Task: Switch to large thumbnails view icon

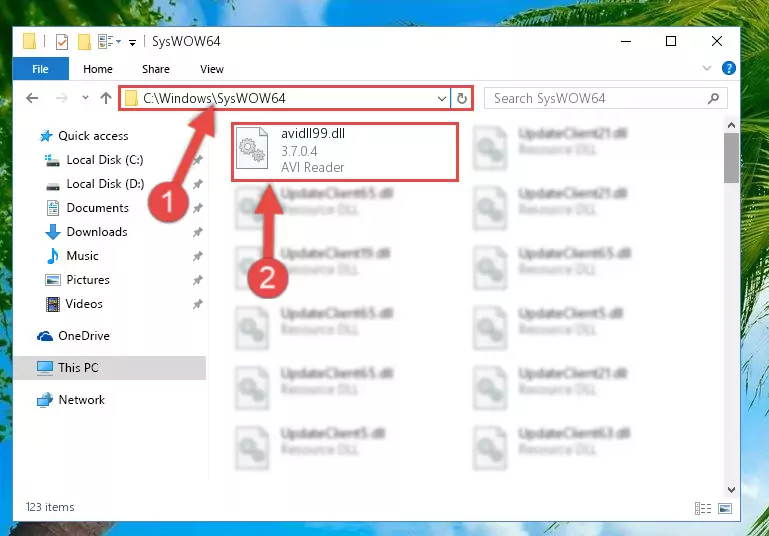Action: [725, 509]
